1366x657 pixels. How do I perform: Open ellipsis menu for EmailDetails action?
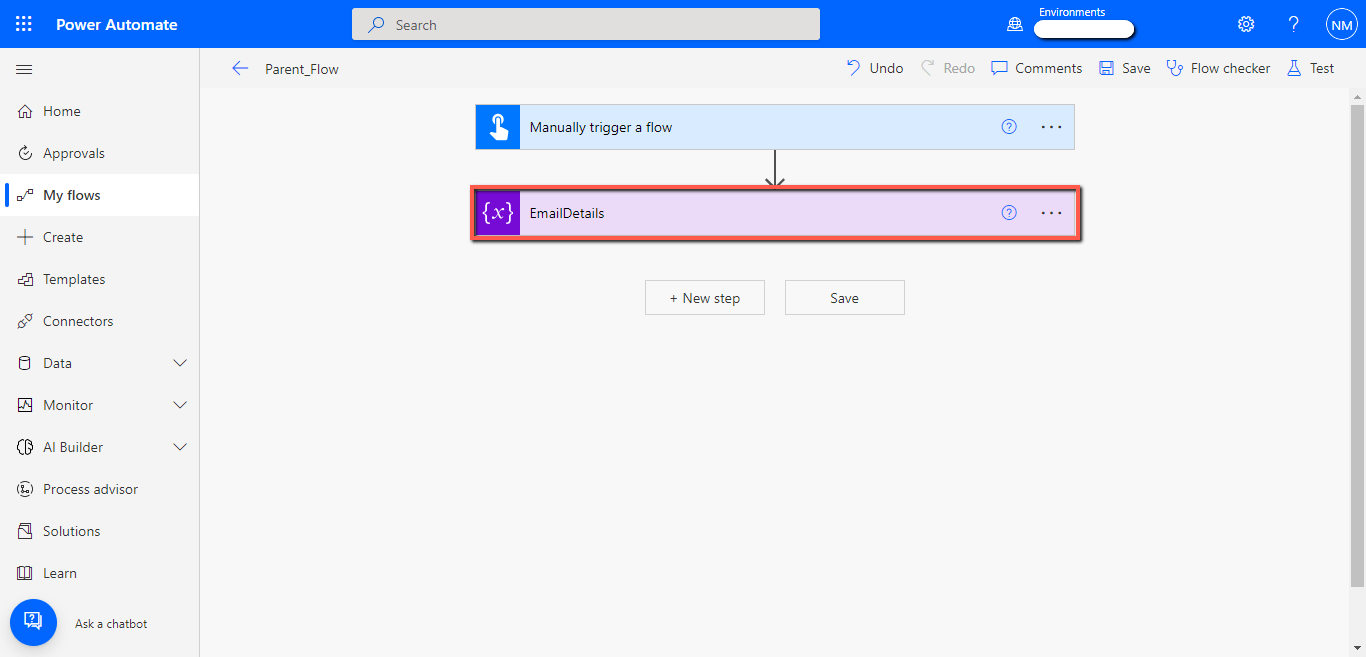(x=1051, y=213)
